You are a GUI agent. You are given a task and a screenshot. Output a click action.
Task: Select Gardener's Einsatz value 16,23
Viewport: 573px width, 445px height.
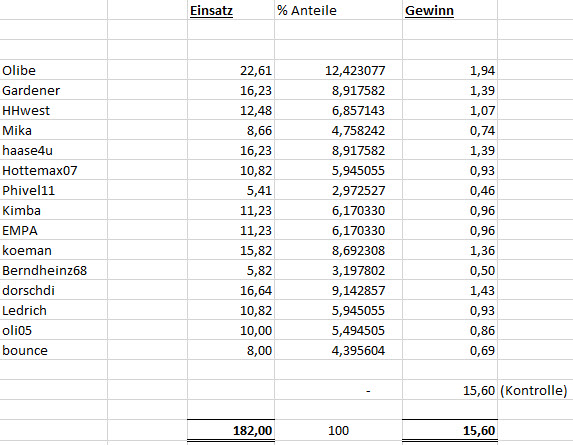[x=231, y=90]
